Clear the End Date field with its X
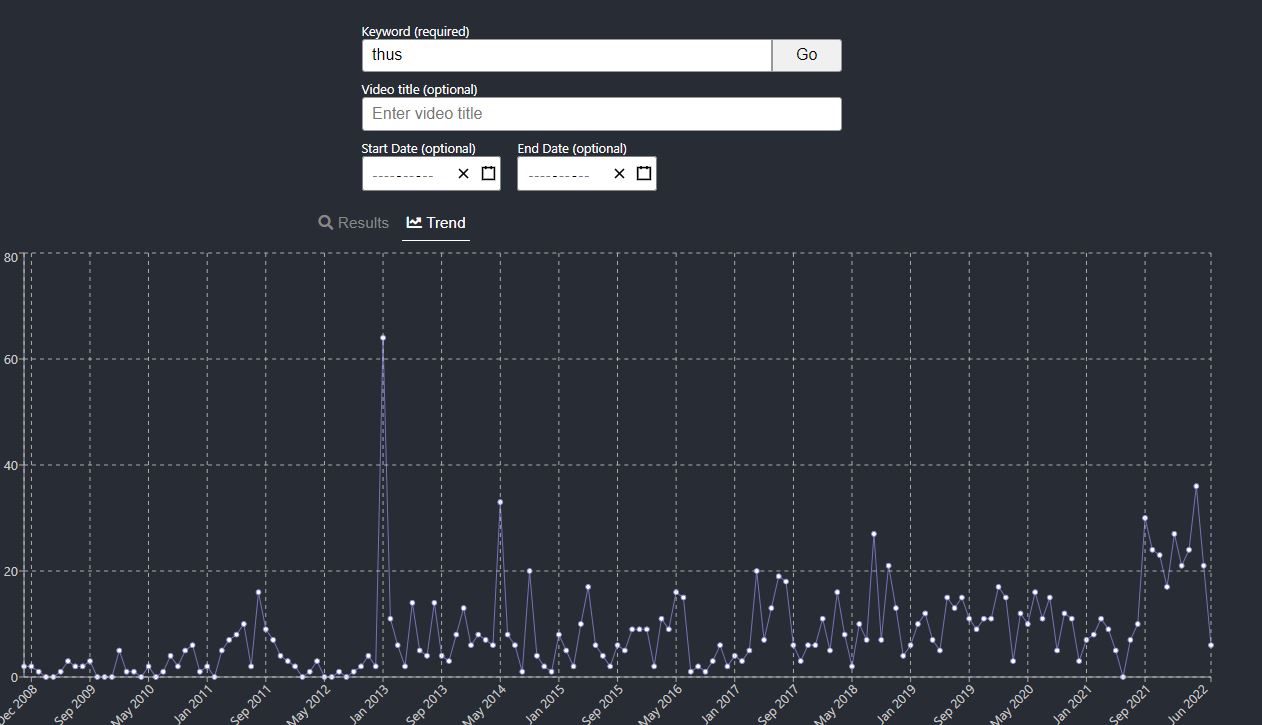The width and height of the screenshot is (1262, 725). point(619,174)
